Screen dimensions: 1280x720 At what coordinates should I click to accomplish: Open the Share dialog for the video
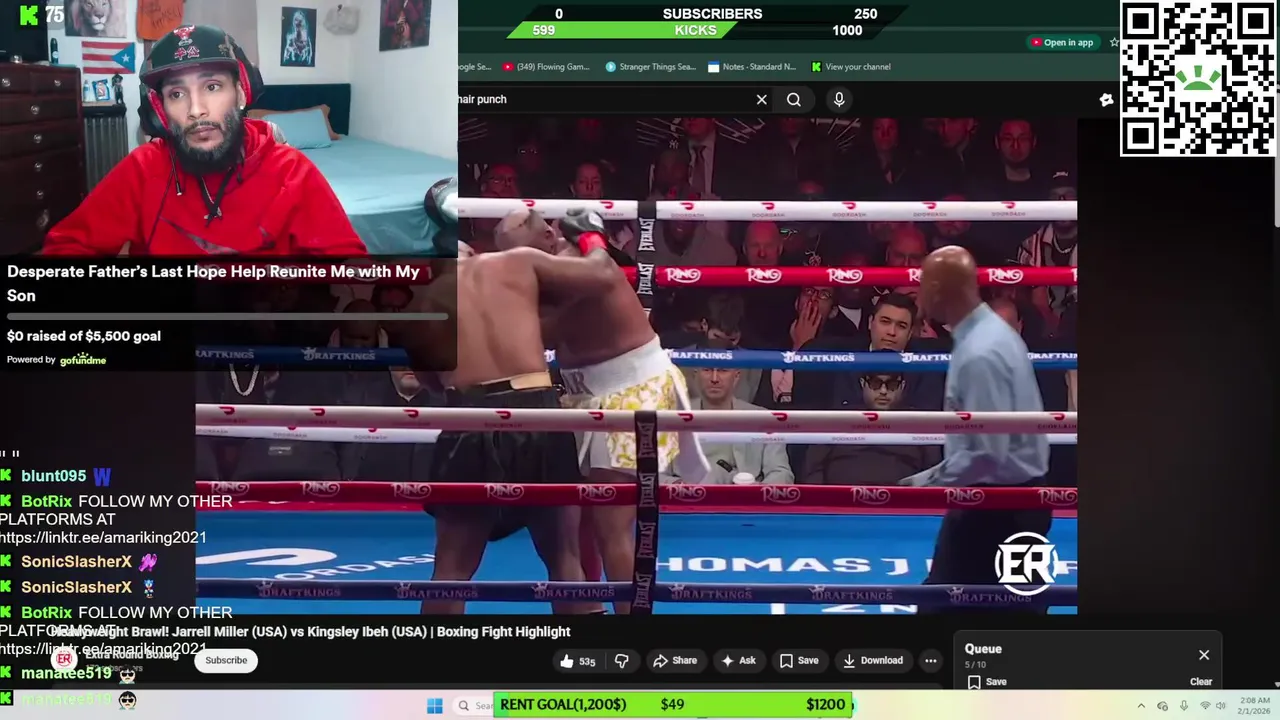point(675,661)
